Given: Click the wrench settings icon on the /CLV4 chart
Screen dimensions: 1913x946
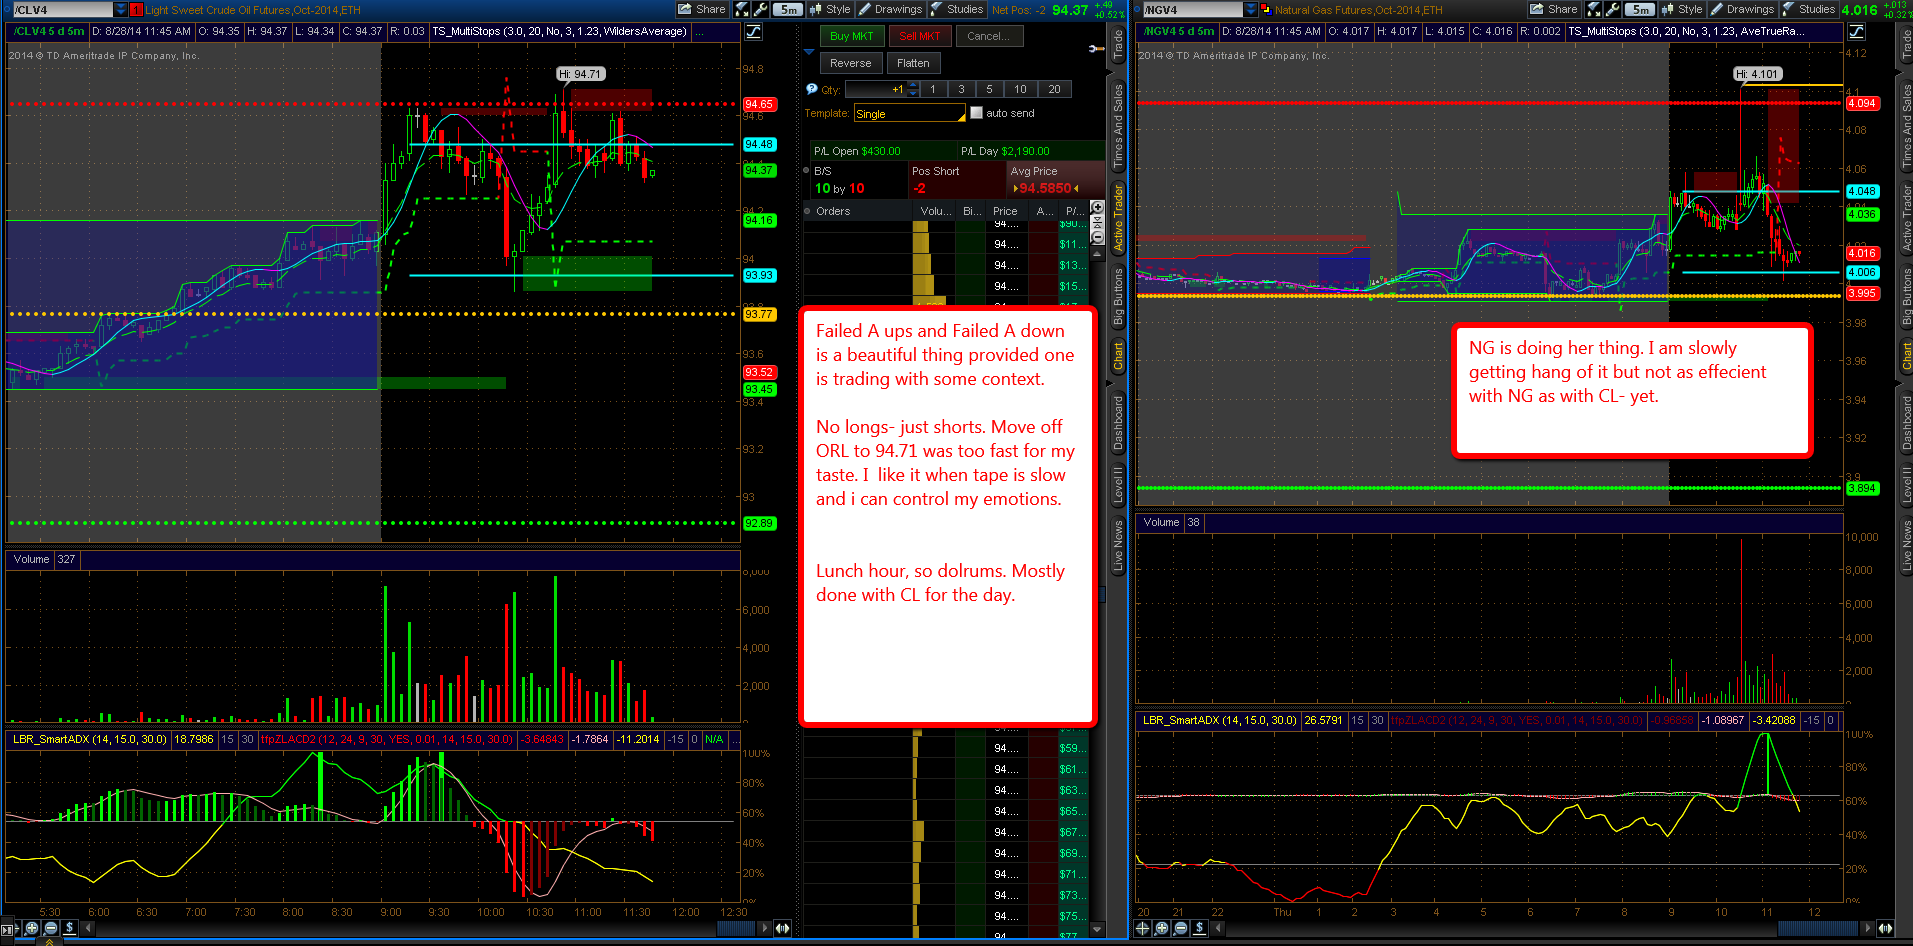Looking at the screenshot, I should [761, 9].
